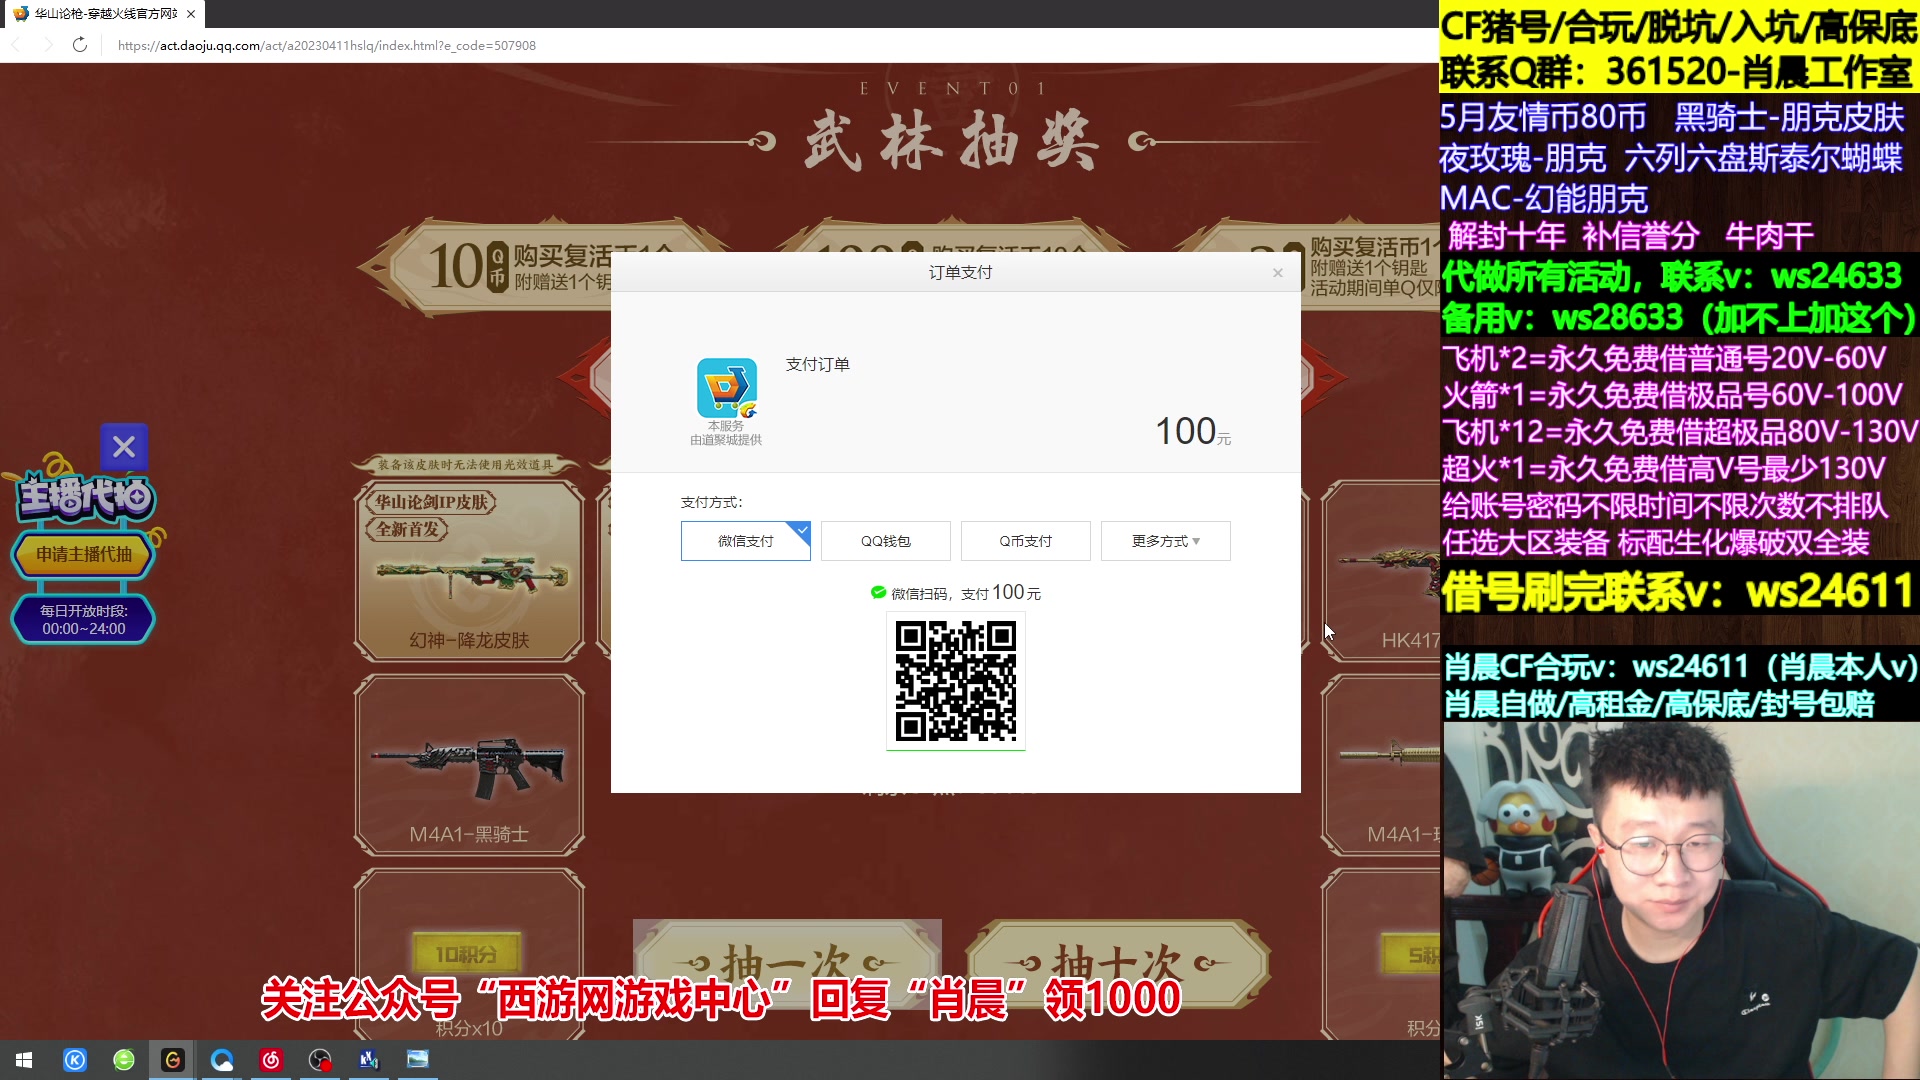This screenshot has height=1080, width=1920.
Task: Click the 申请主播代抽 button
Action: (x=84, y=554)
